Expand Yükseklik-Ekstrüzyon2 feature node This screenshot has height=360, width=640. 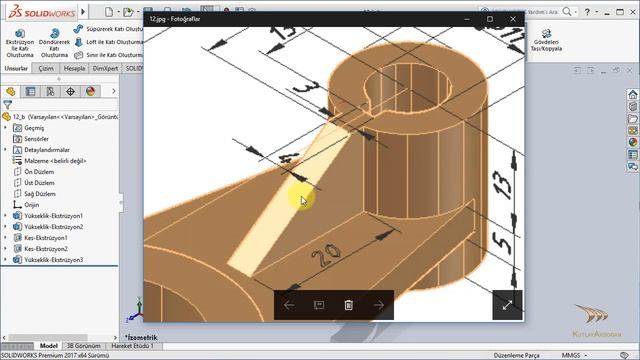[x=5, y=227]
